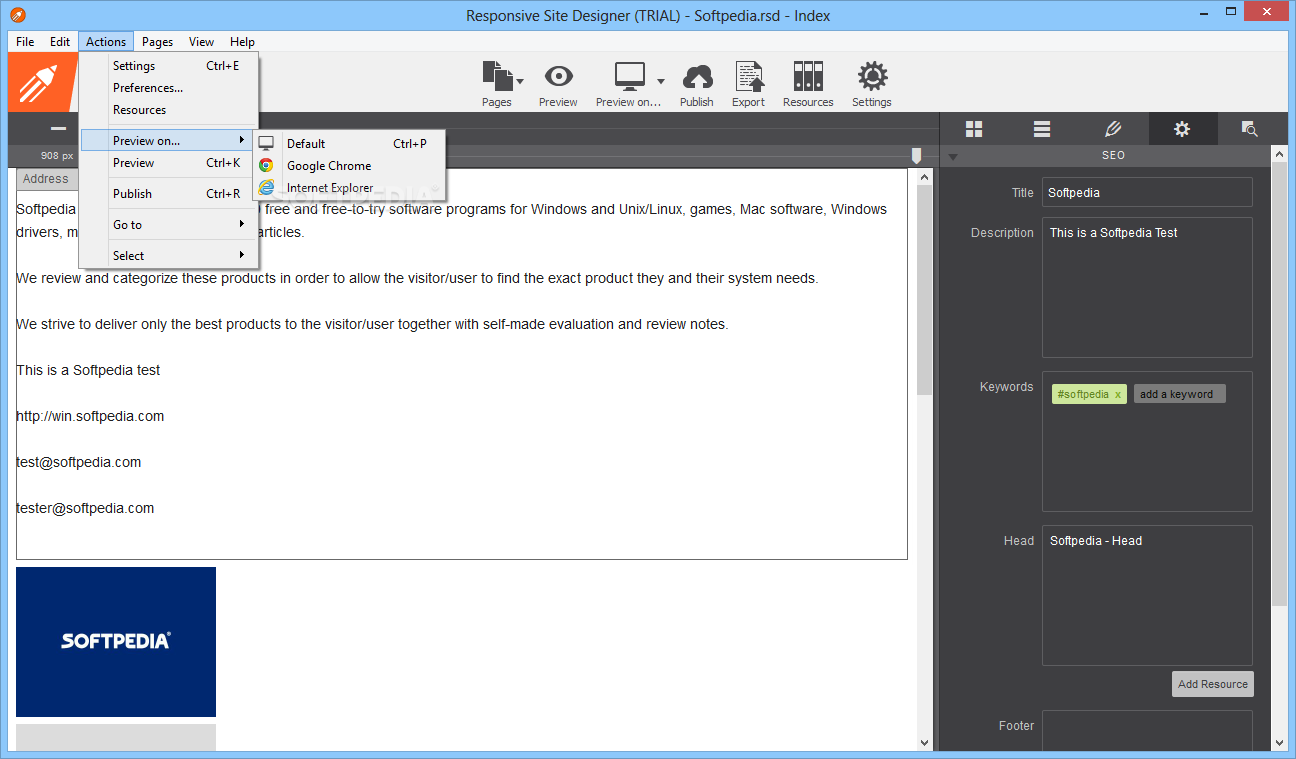
Task: Click the http://win.softpedia.com text line
Action: tap(90, 416)
